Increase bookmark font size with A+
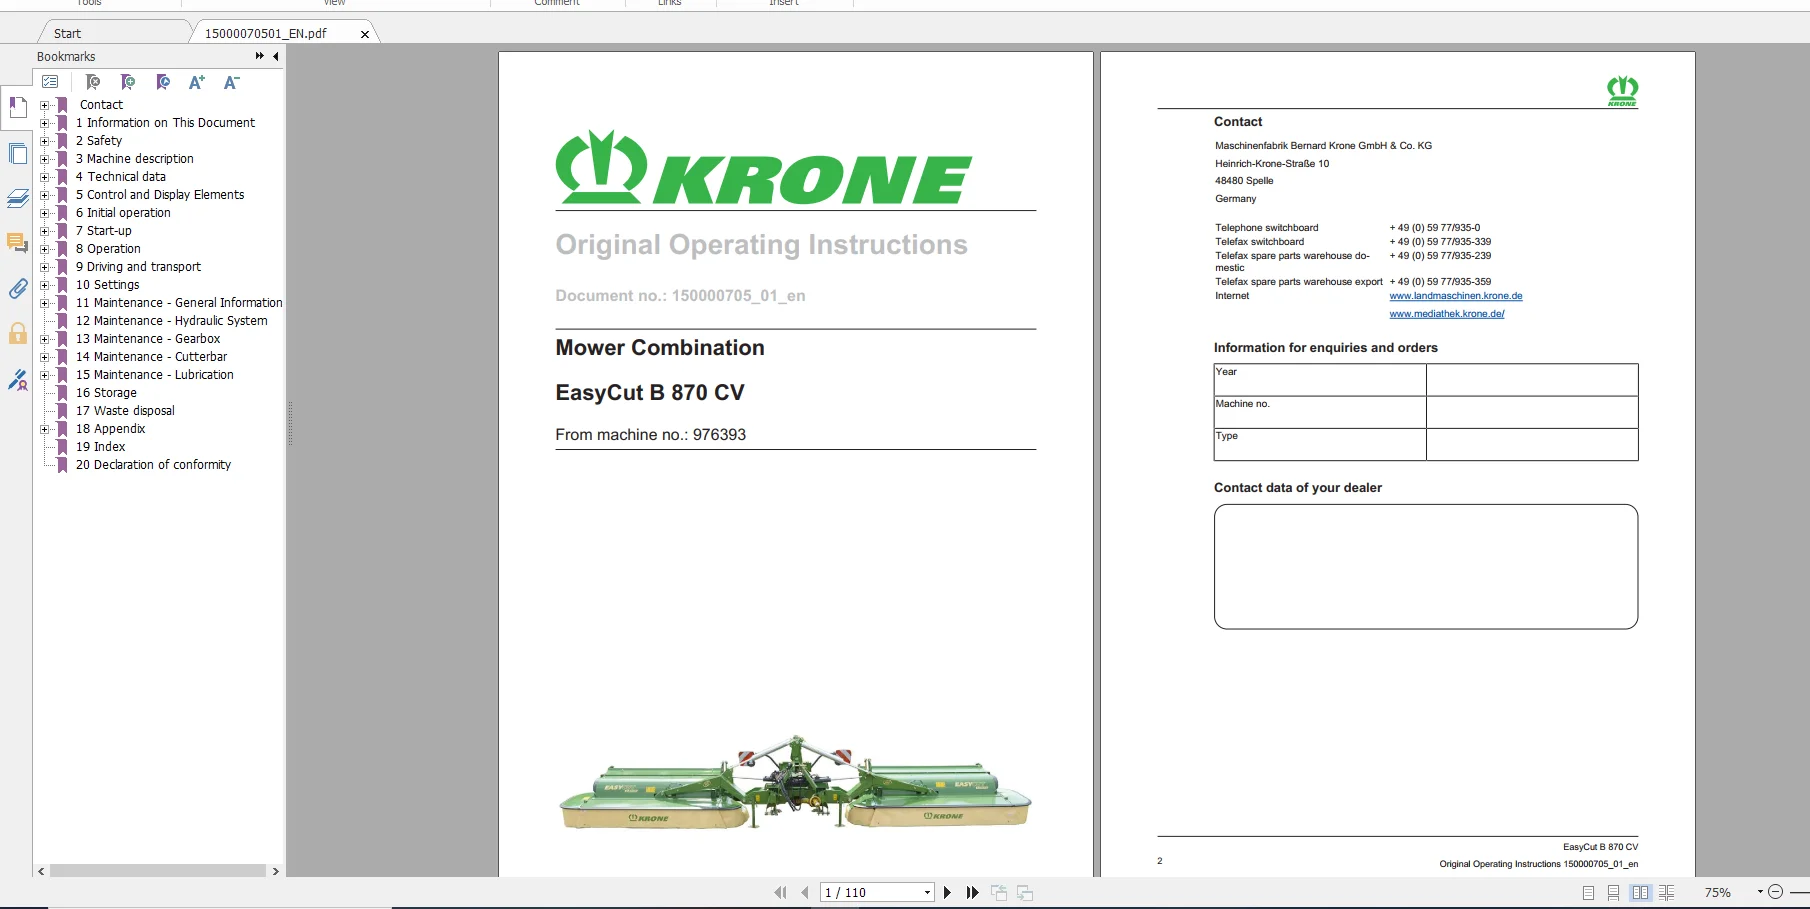1810x909 pixels. pyautogui.click(x=197, y=82)
